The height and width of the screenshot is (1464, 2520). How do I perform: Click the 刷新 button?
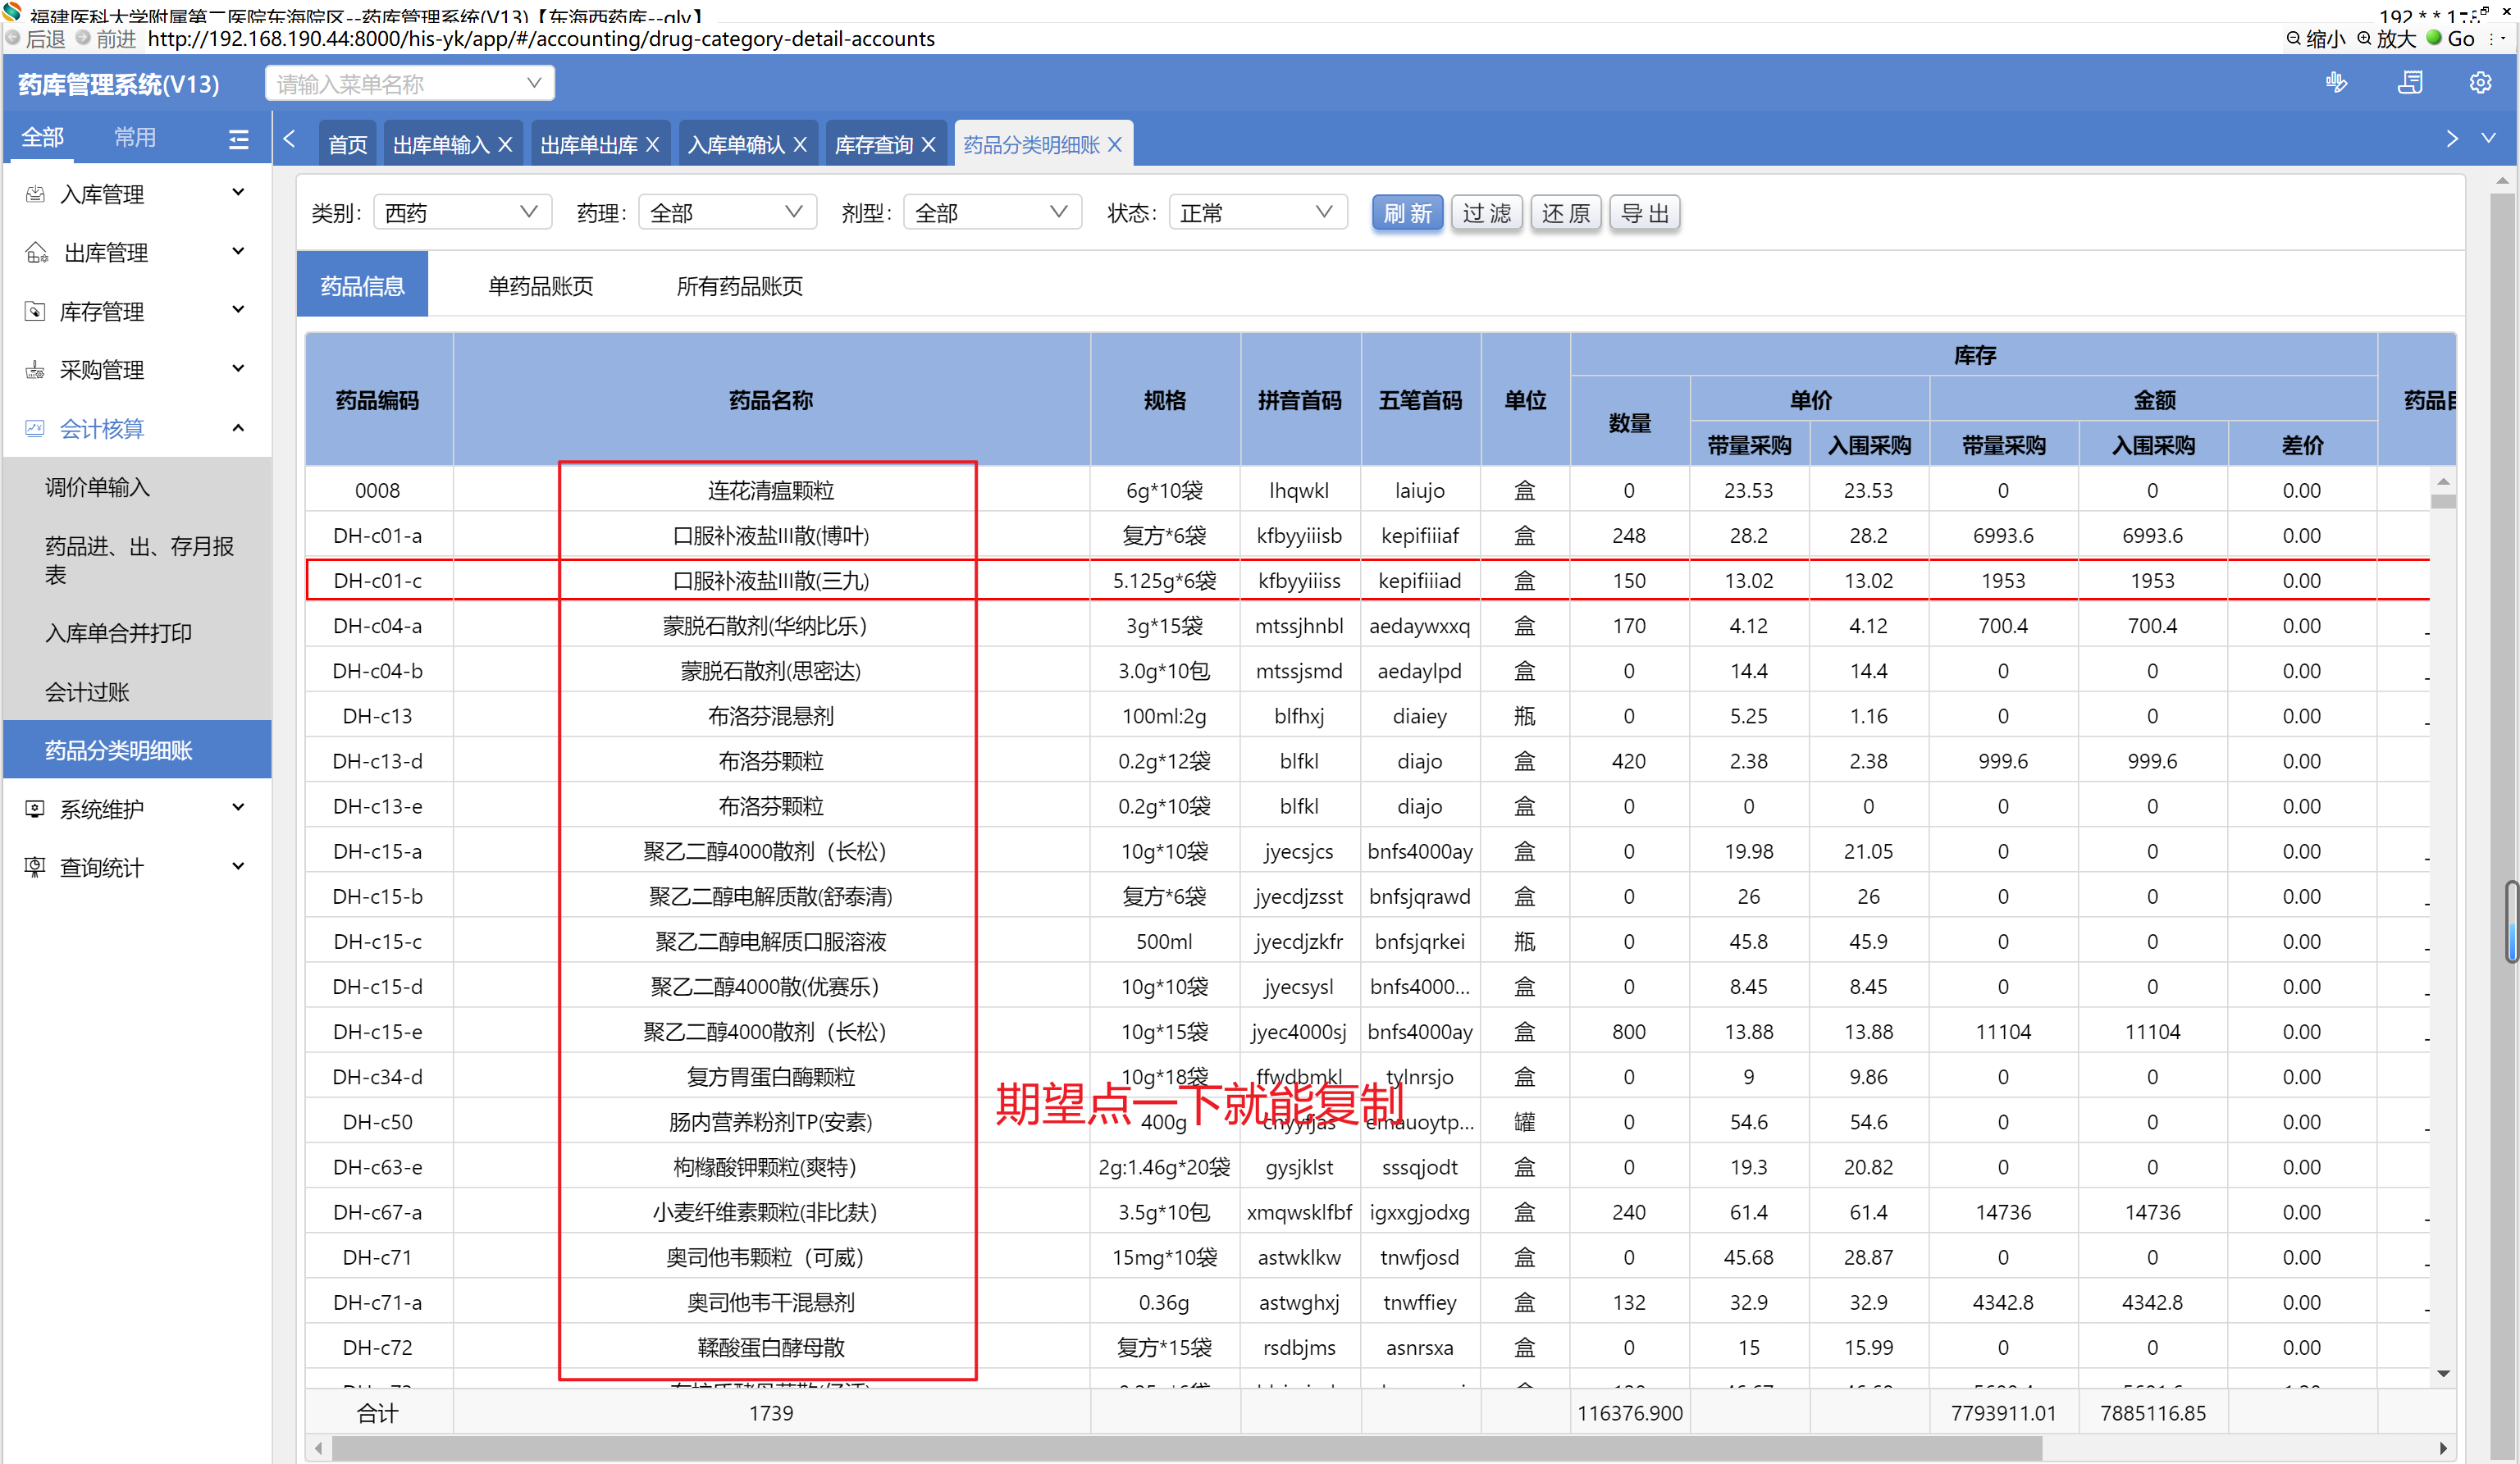pos(1406,213)
